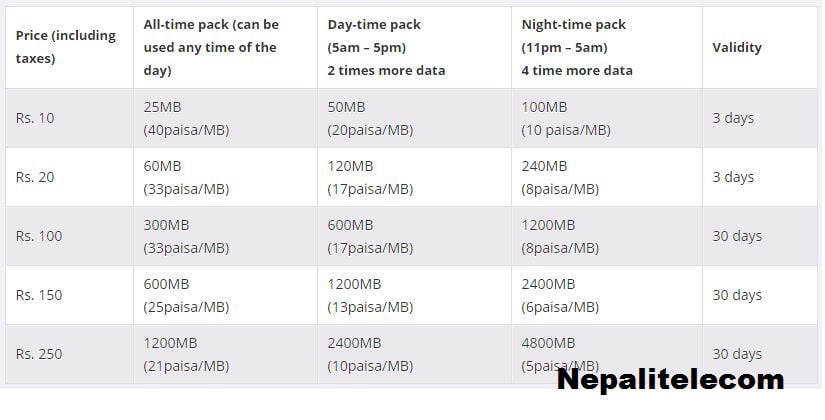Select the 120MB (17paisa/MB) day-time cell
The width and height of the screenshot is (825, 420).
(414, 177)
